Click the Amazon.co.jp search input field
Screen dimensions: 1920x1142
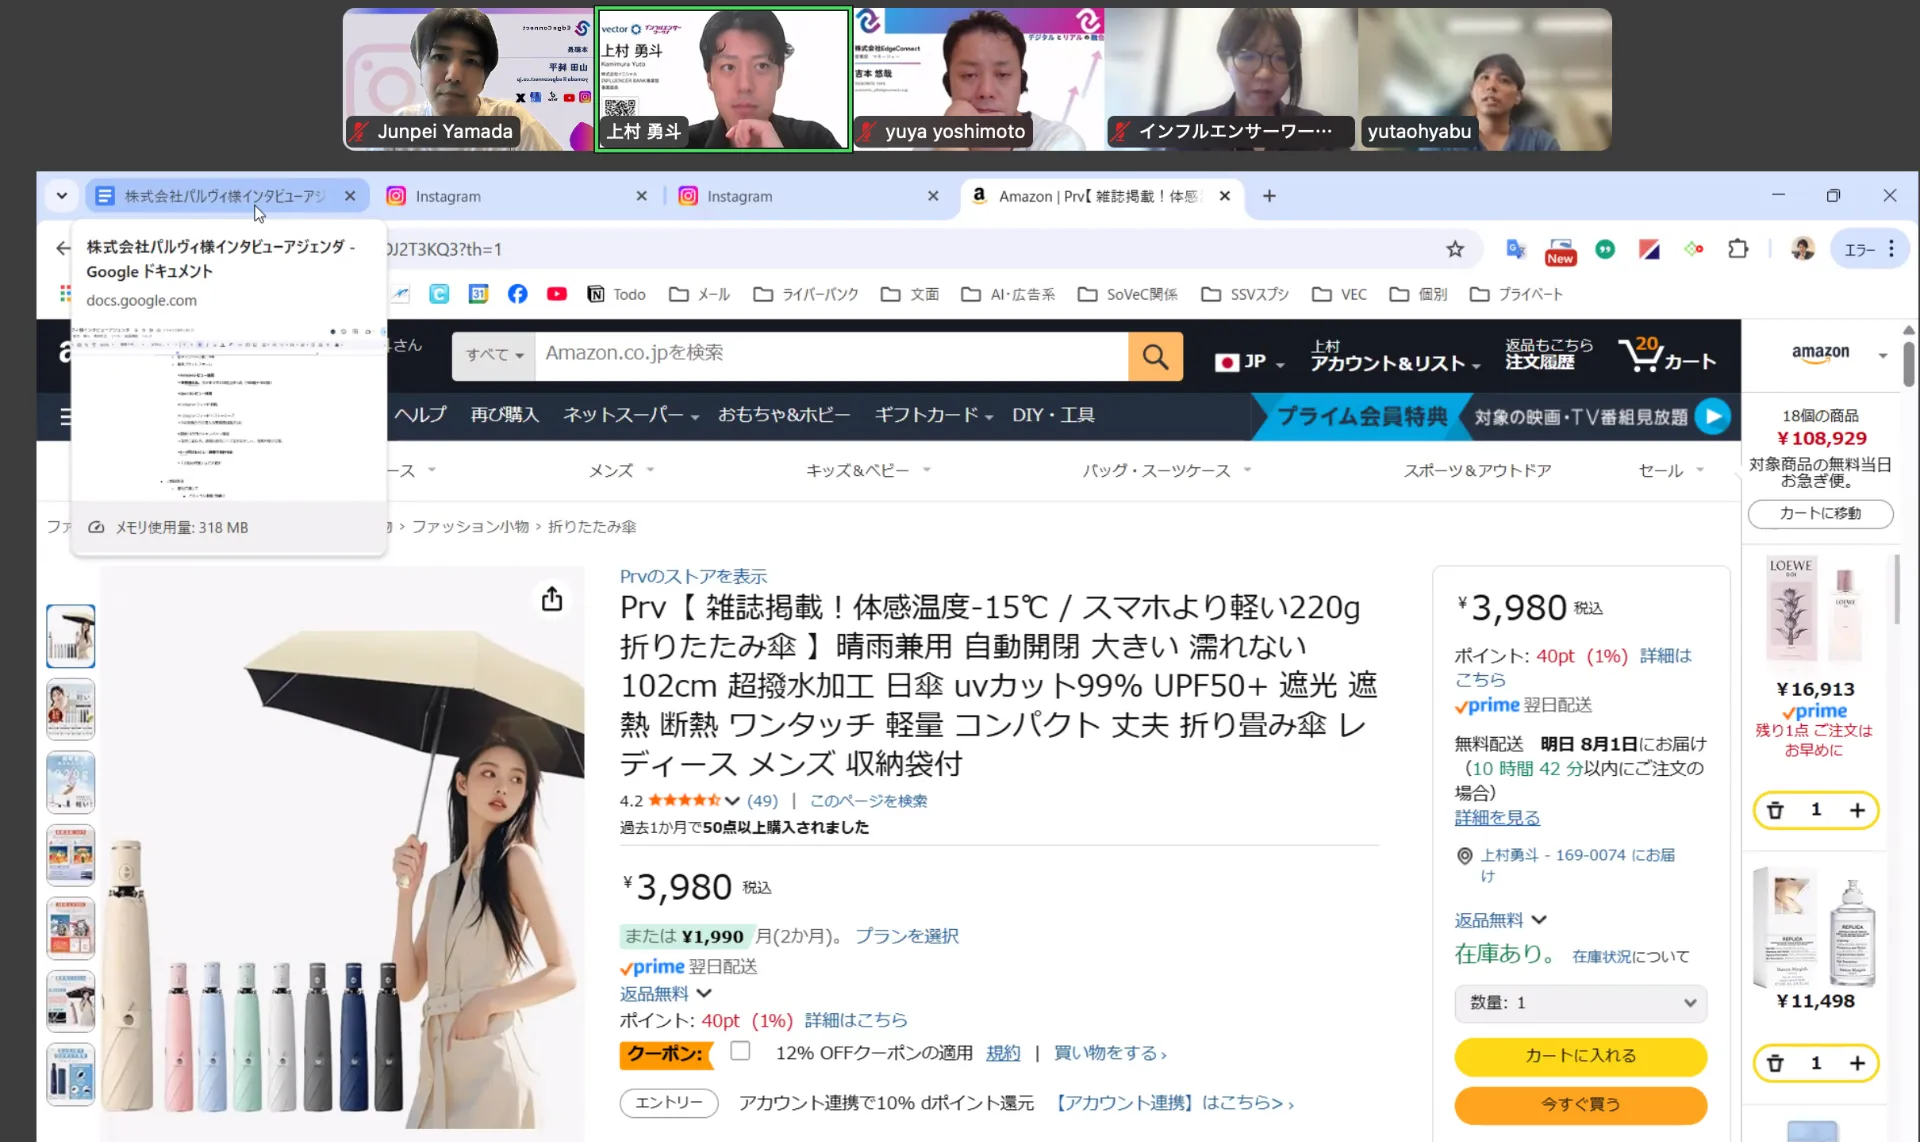(830, 353)
